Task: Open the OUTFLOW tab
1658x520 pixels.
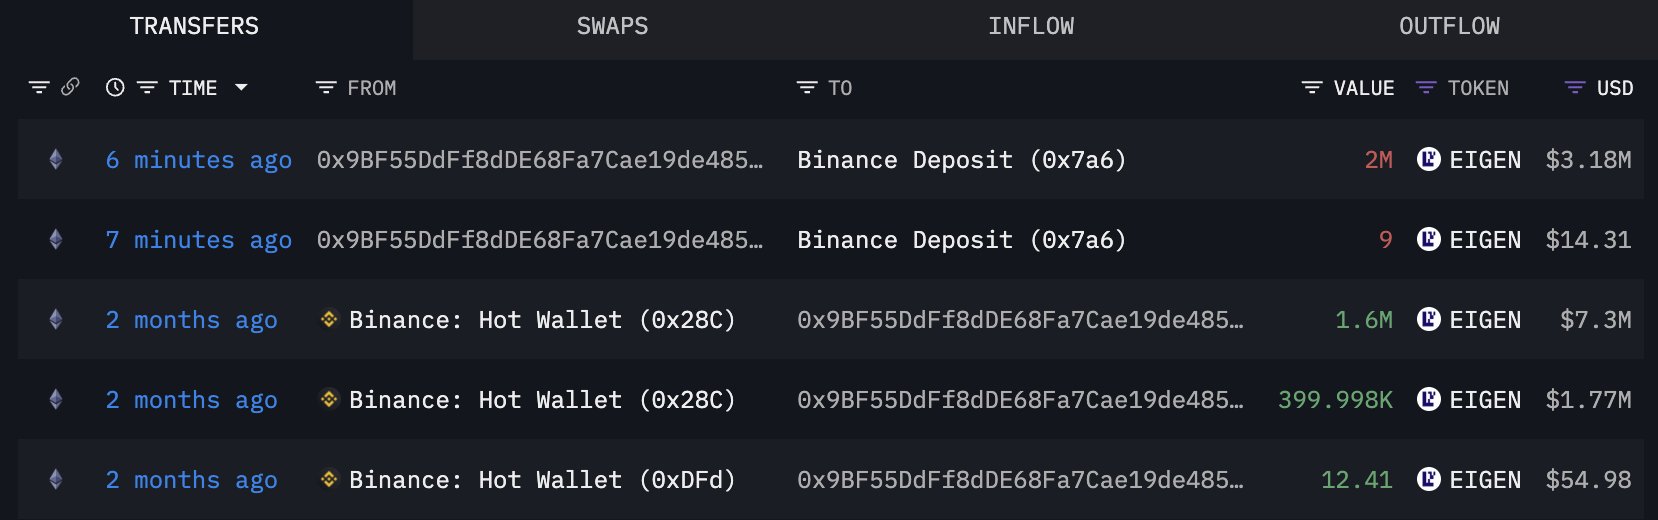Action: [x=1449, y=27]
